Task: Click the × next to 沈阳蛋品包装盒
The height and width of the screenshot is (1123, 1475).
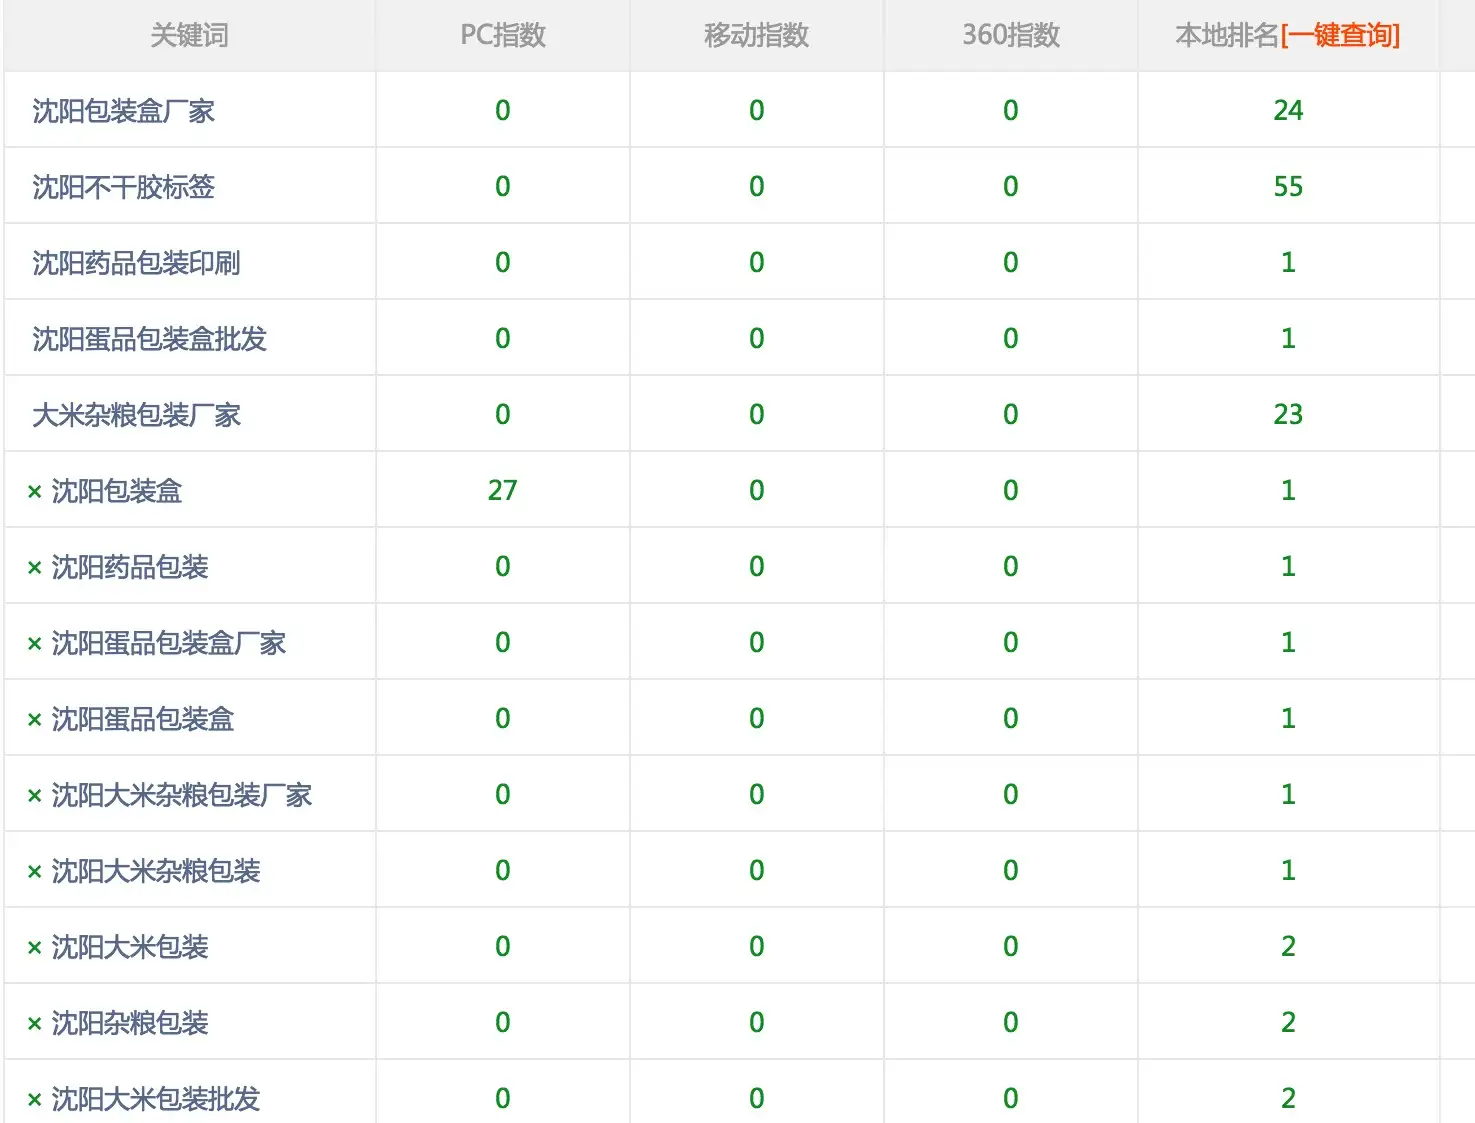Action: pos(34,720)
